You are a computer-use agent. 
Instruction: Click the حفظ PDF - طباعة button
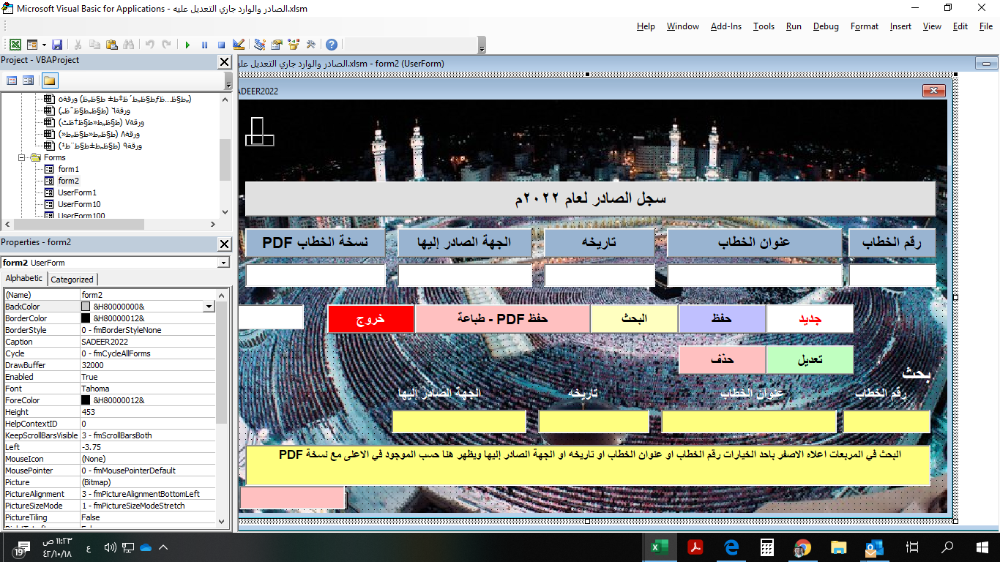pos(503,319)
